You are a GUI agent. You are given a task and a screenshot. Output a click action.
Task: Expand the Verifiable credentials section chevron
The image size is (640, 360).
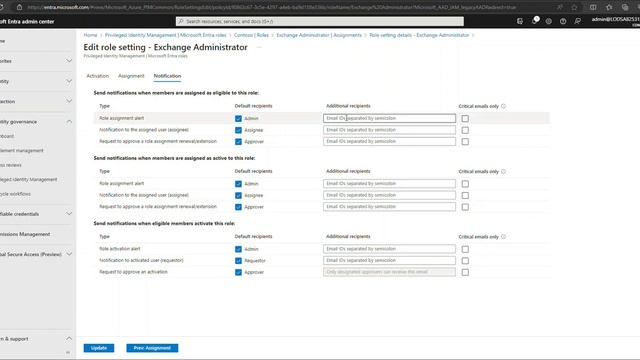(x=69, y=214)
